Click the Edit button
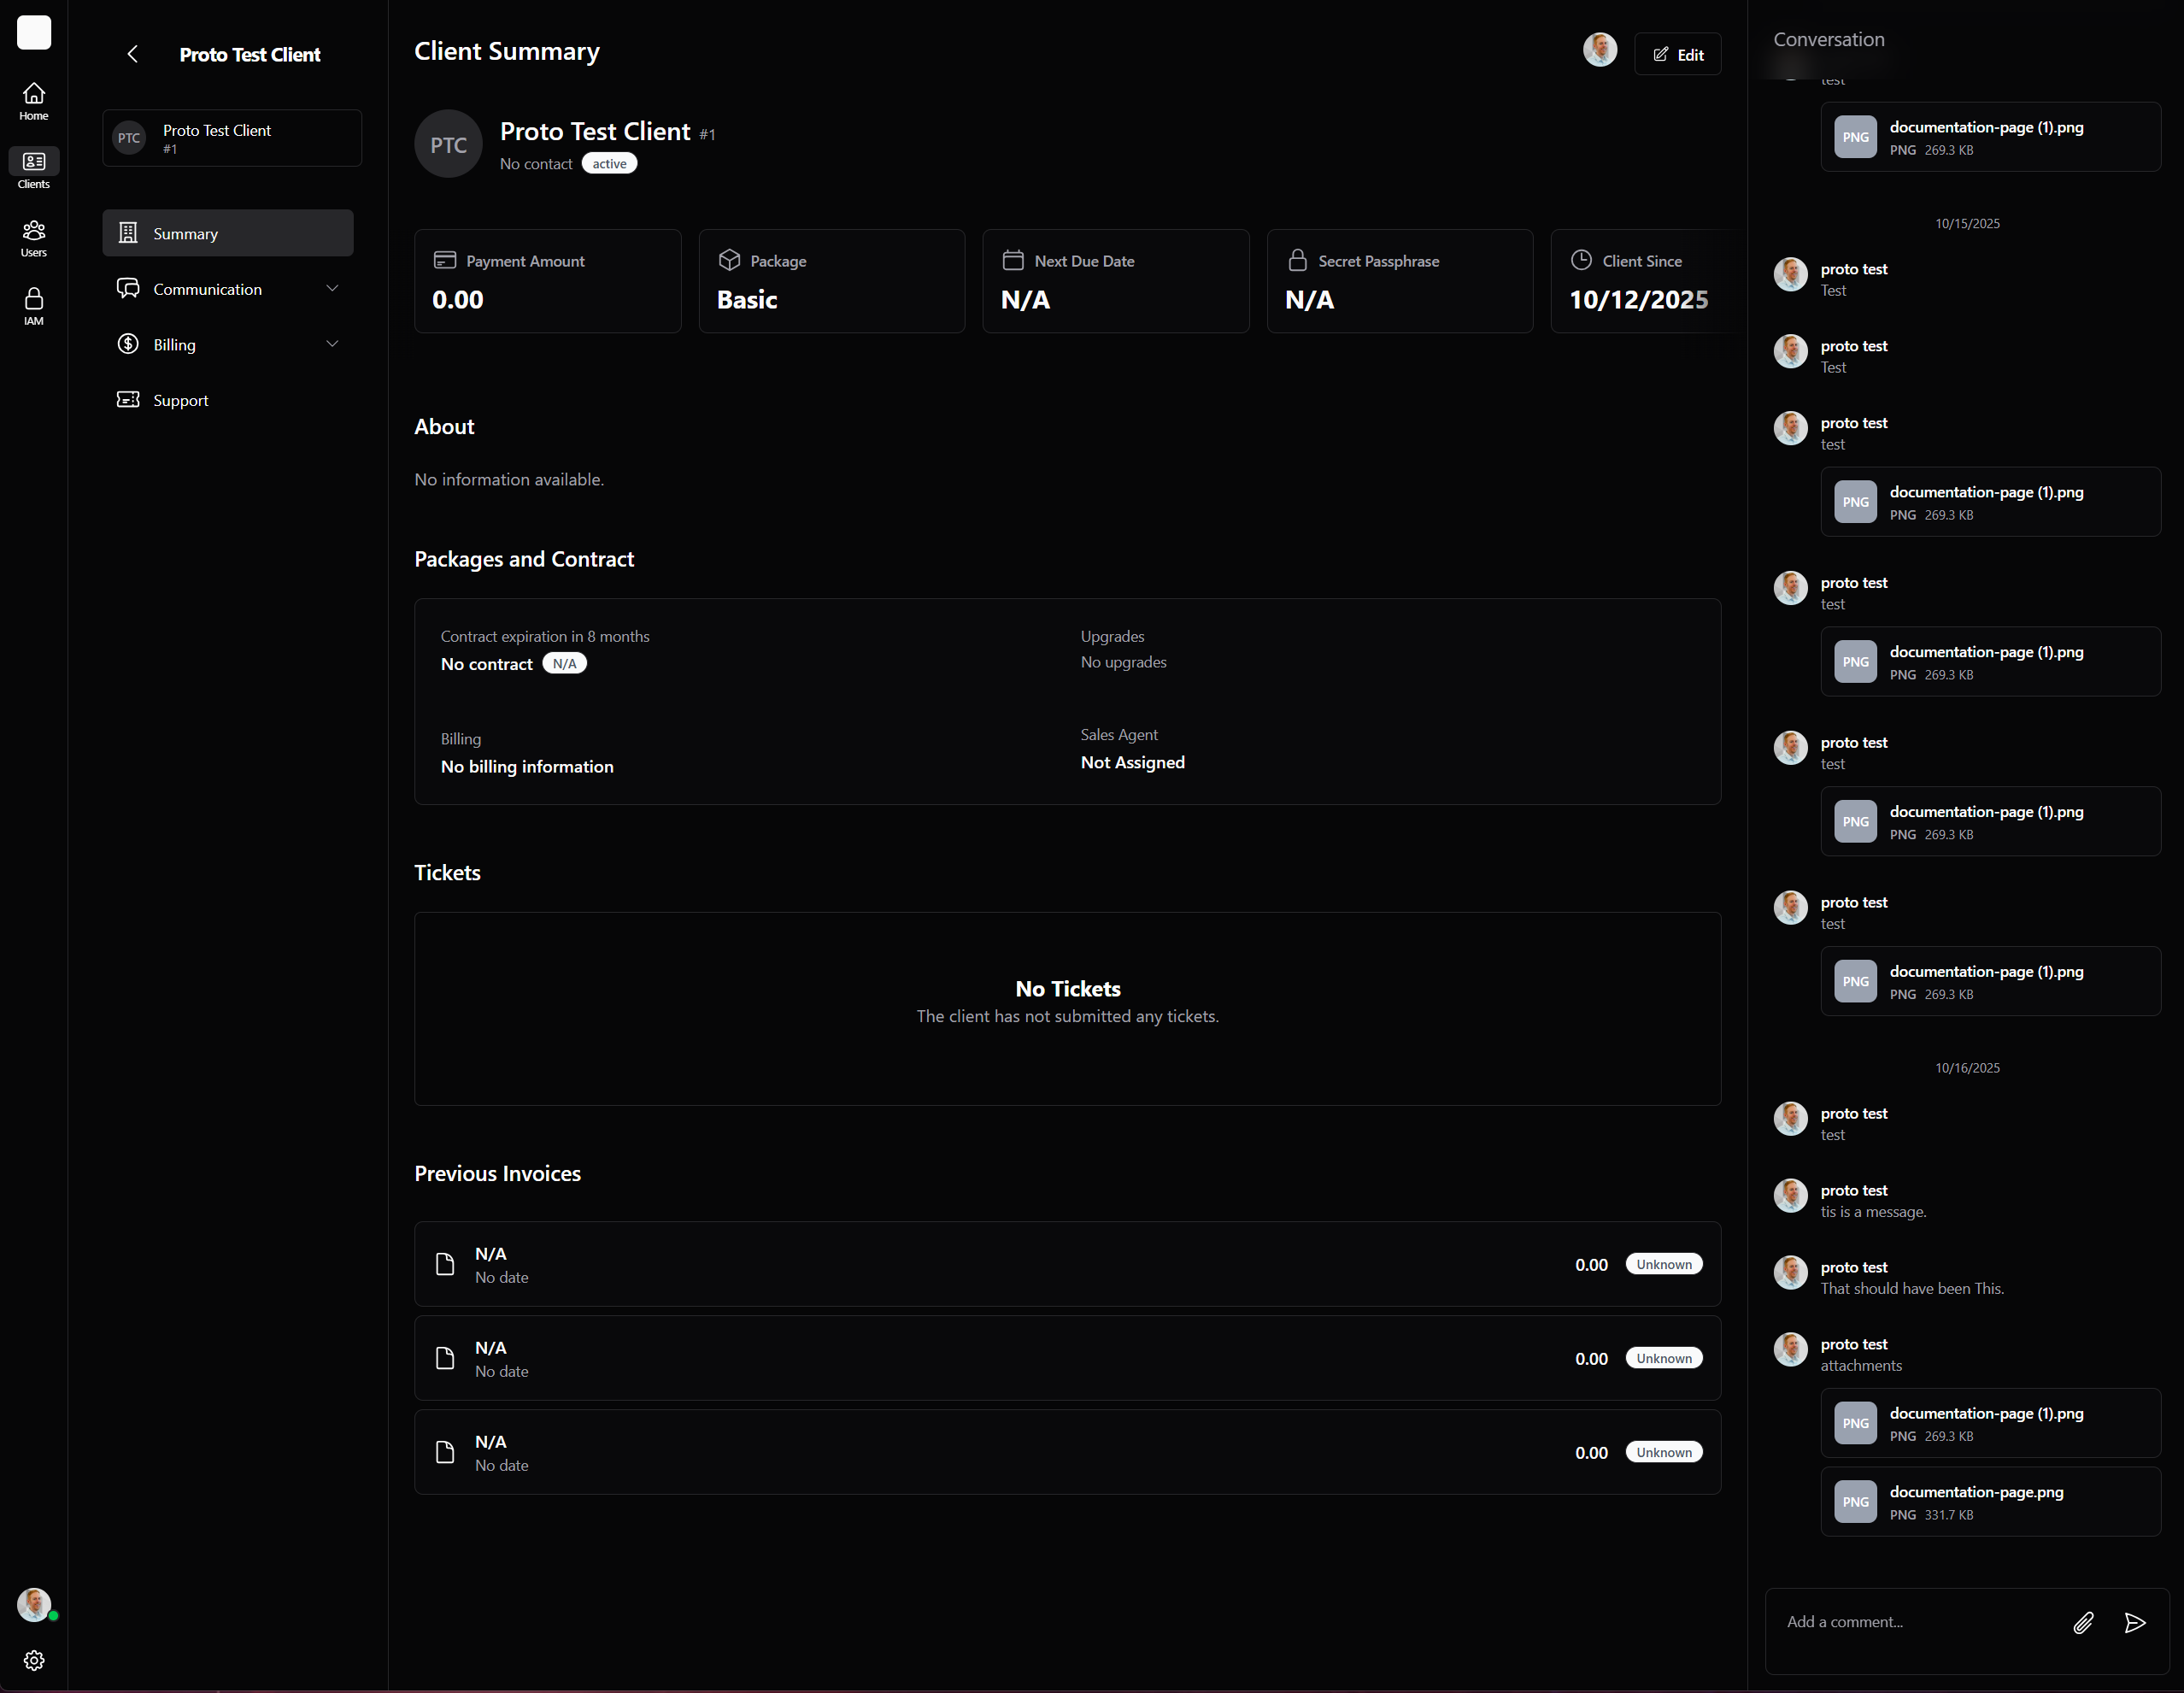 (x=1677, y=54)
